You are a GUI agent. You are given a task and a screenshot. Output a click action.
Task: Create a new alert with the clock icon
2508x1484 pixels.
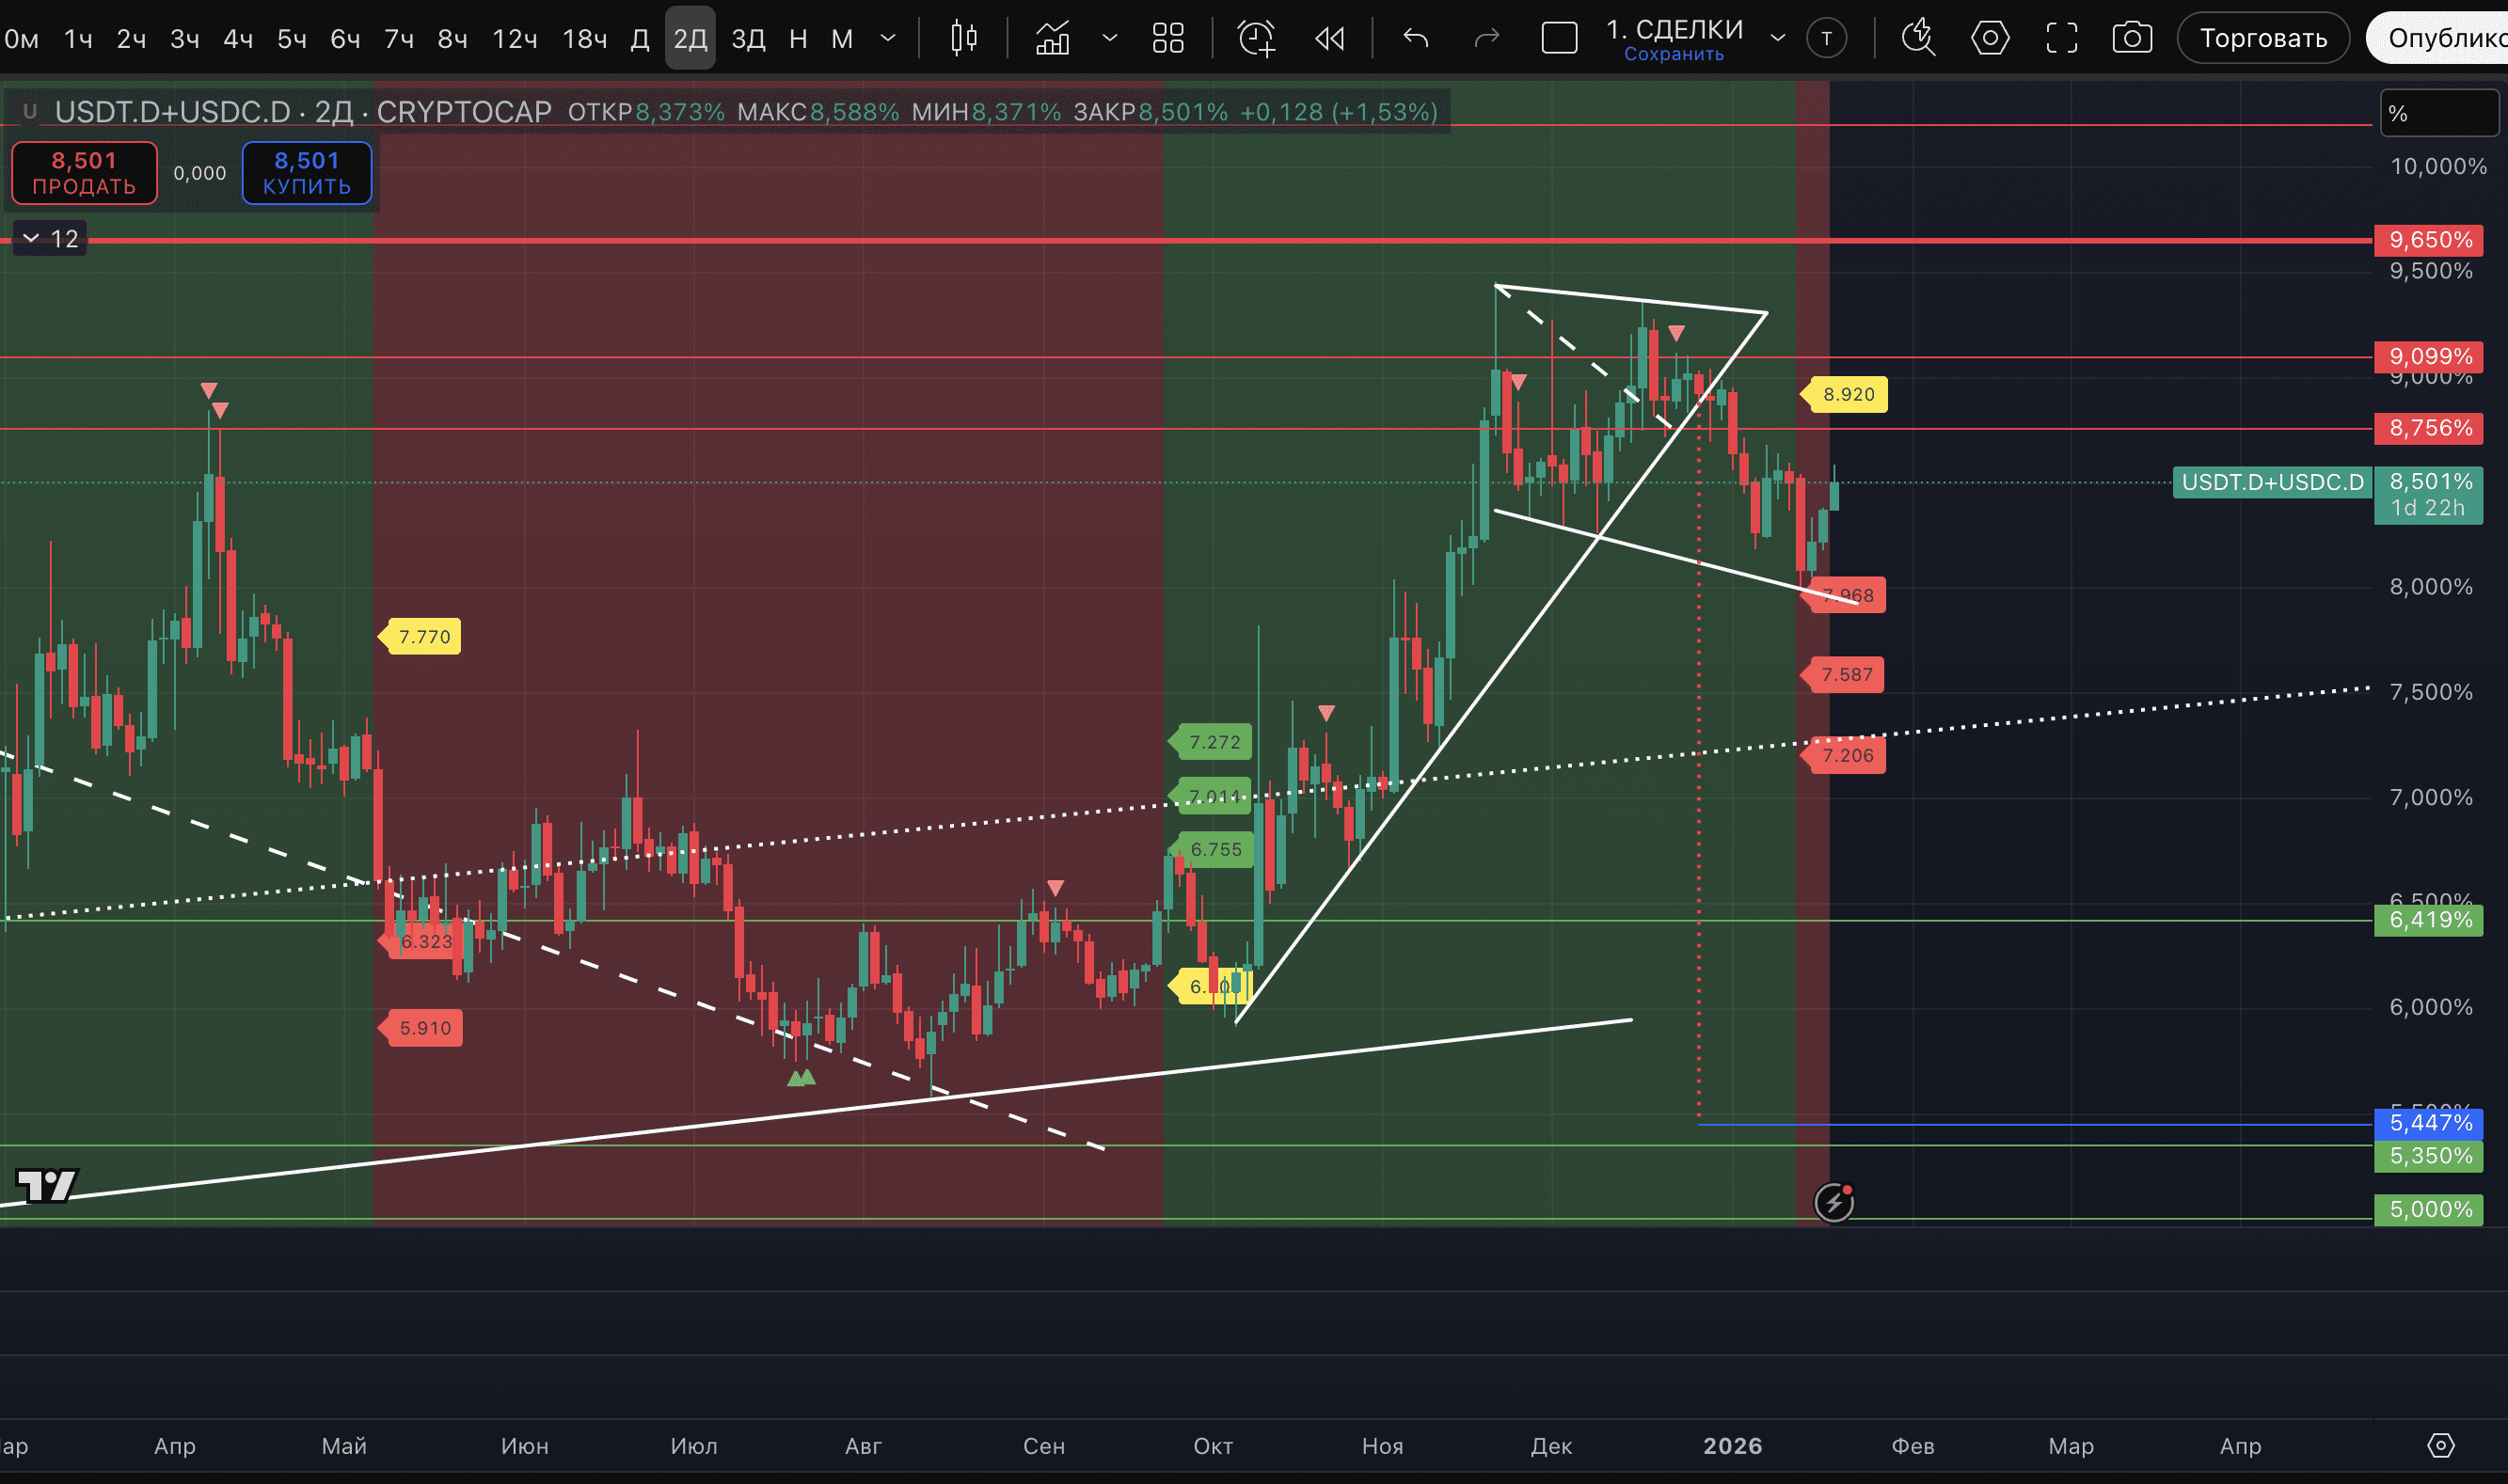pos(1255,38)
